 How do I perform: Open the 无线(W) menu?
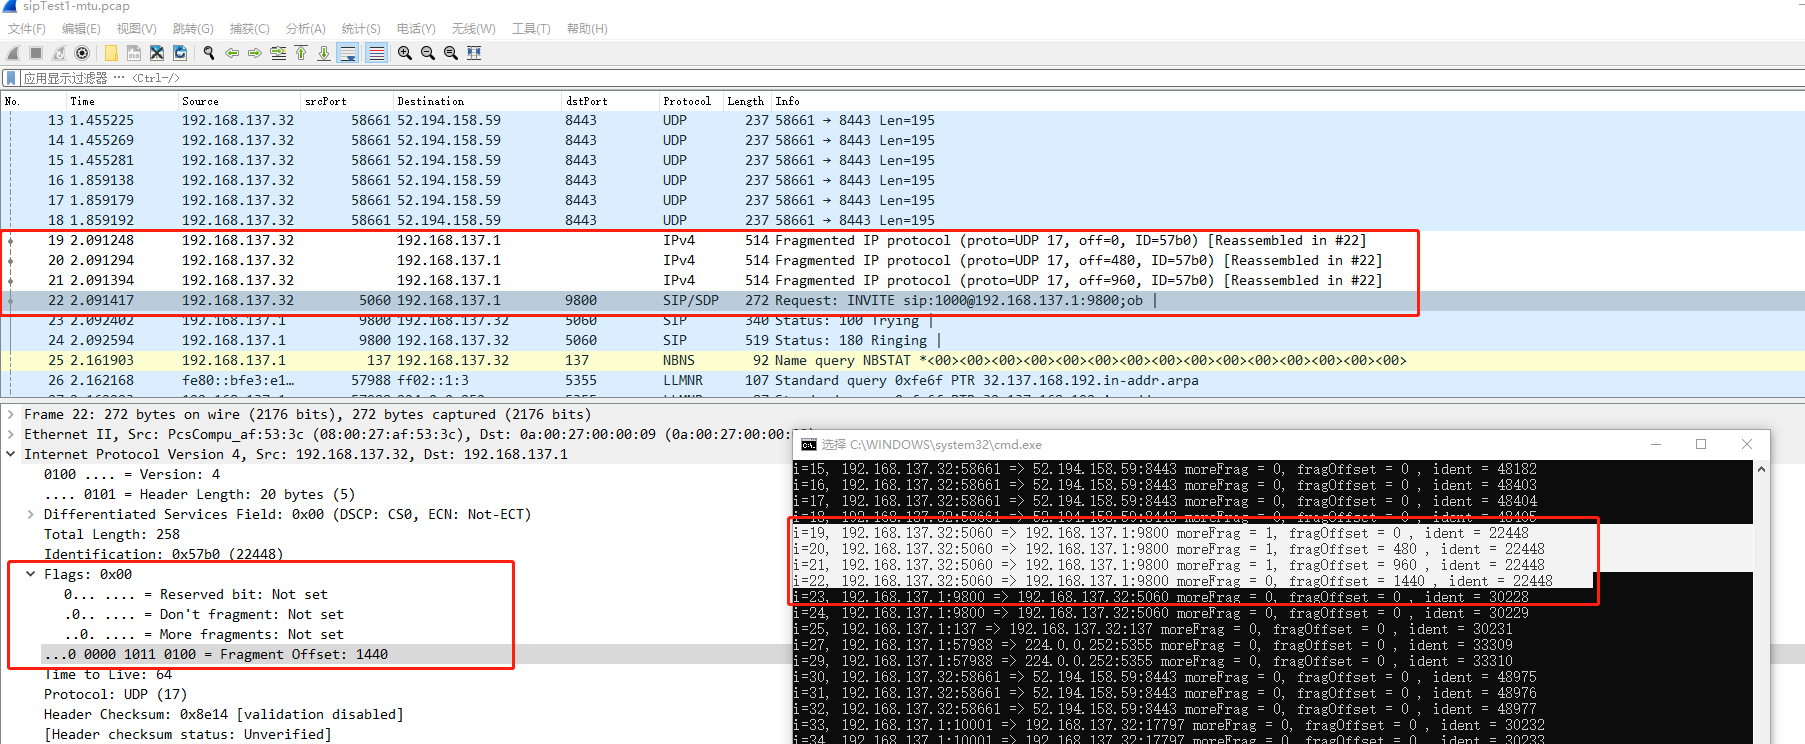473,29
